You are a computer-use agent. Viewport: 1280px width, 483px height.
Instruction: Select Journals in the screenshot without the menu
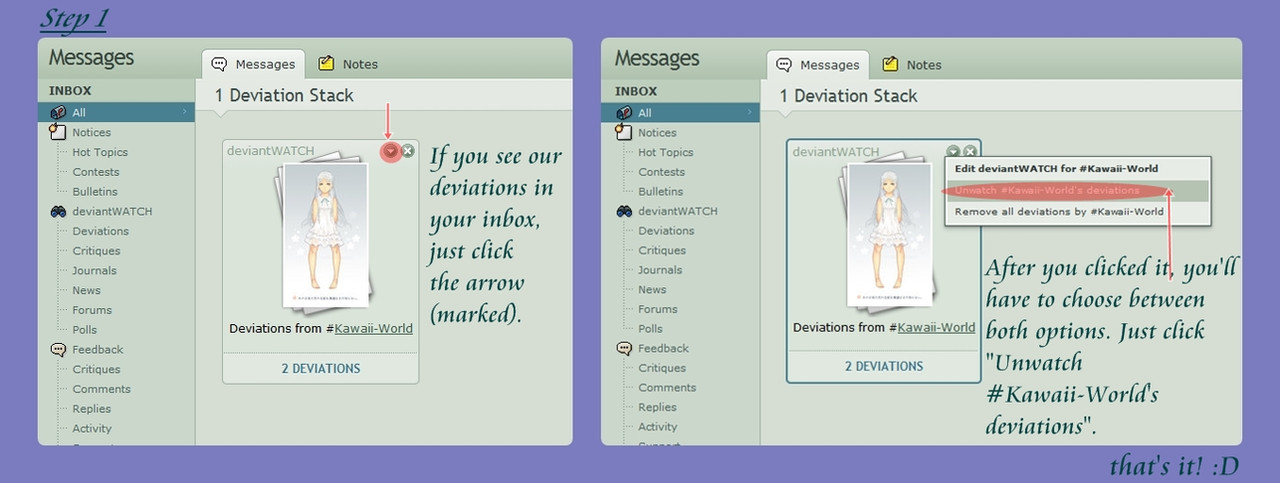click(x=94, y=270)
